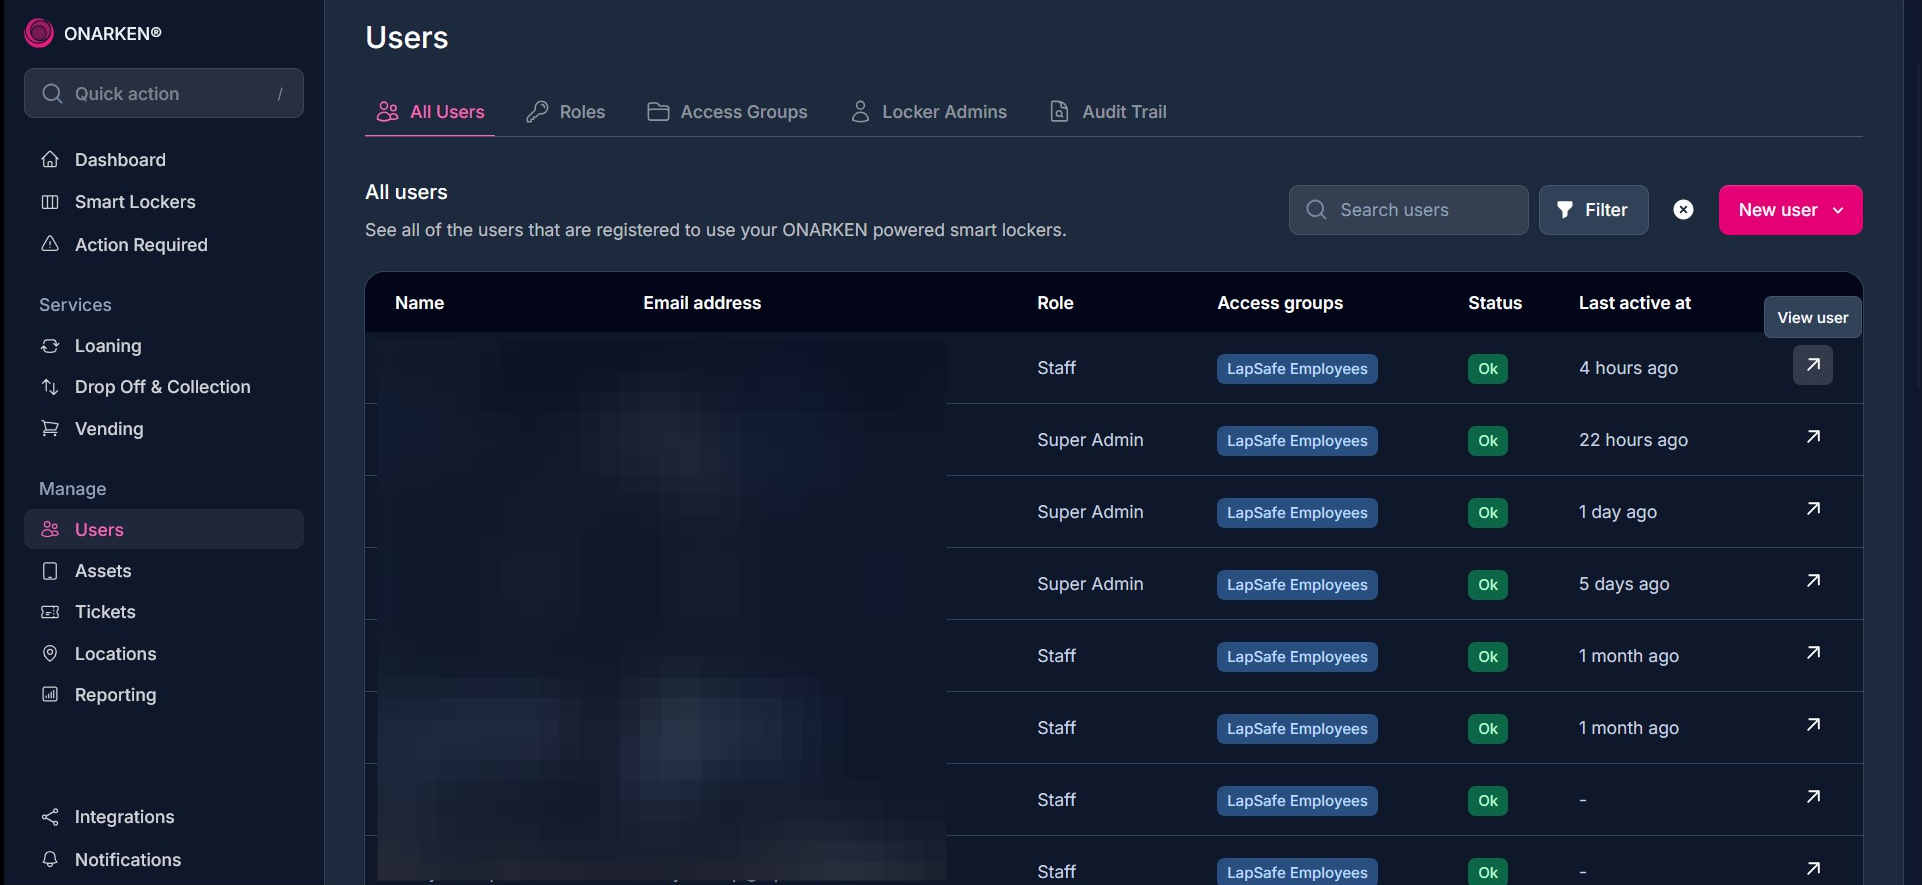Open Reporting page
This screenshot has width=1922, height=885.
point(115,695)
